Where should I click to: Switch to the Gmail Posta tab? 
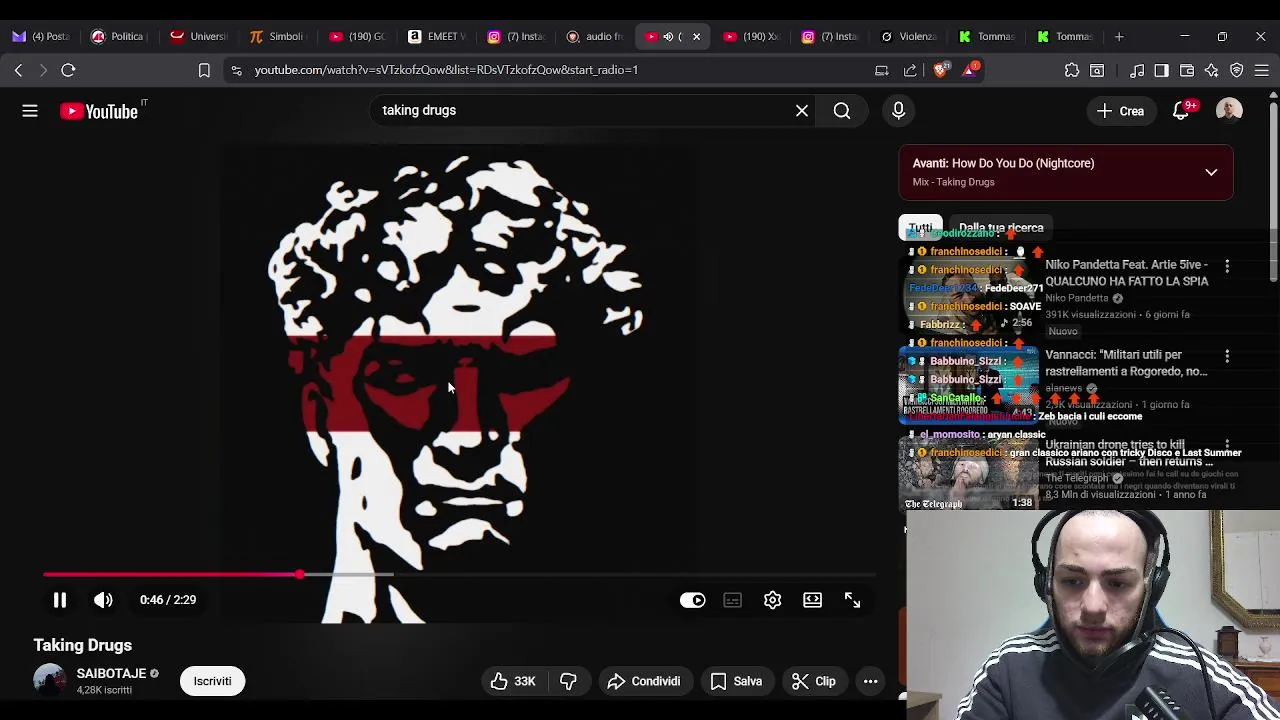(41, 37)
